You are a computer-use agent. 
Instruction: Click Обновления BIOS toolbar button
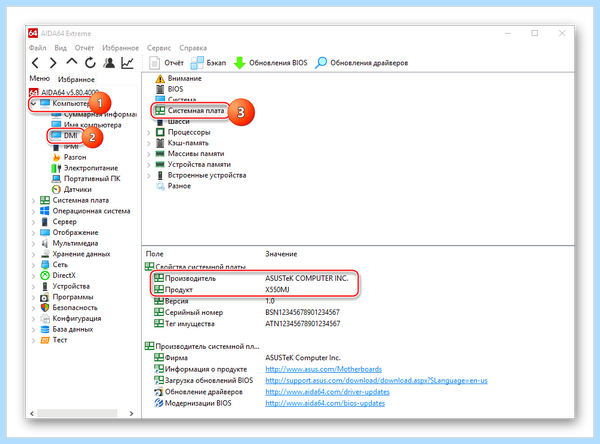[x=271, y=63]
